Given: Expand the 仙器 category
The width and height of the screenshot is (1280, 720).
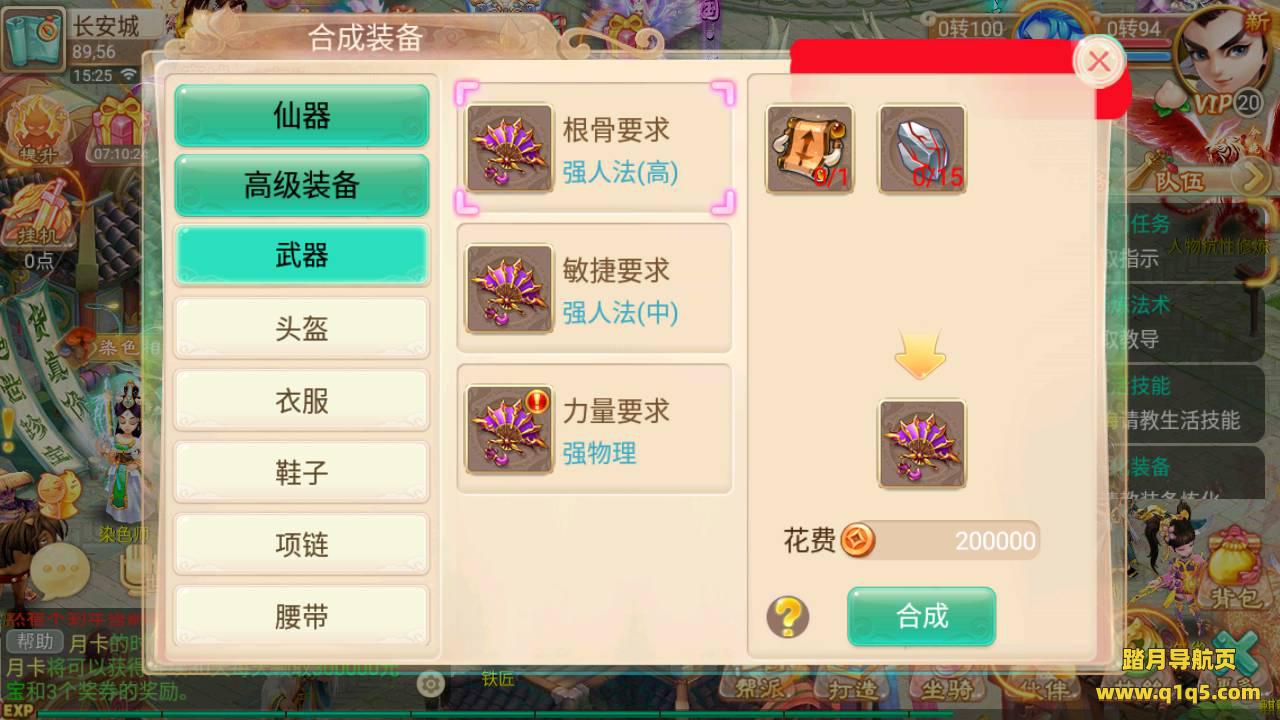Looking at the screenshot, I should click(302, 116).
